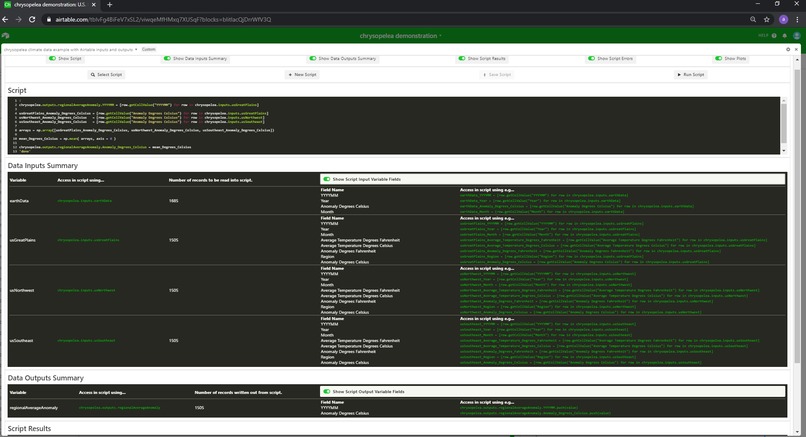Viewport: 806px width, 437px height.
Task: Toggle Show Script Output Variable Fields
Action: [326, 392]
